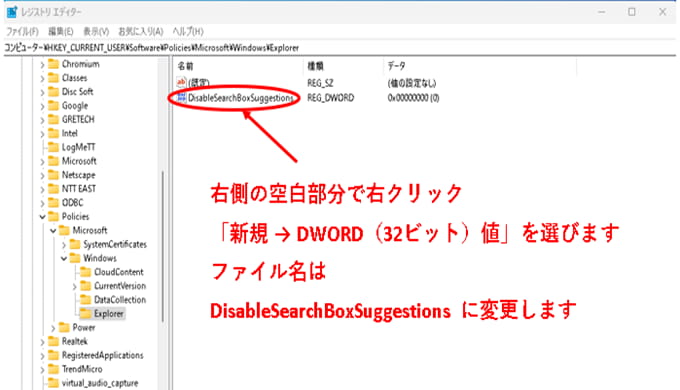This screenshot has width=680, height=390.
Task: Click the (値の設定なし) data cell
Action: tap(412, 83)
